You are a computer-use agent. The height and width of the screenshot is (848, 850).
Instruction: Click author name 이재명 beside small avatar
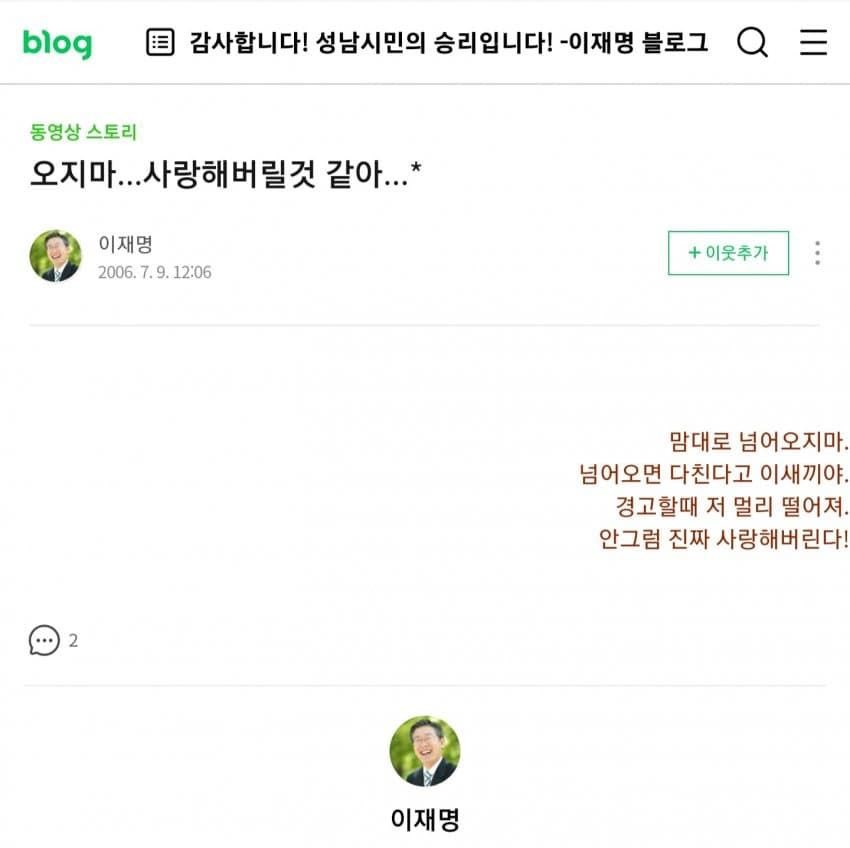125,243
